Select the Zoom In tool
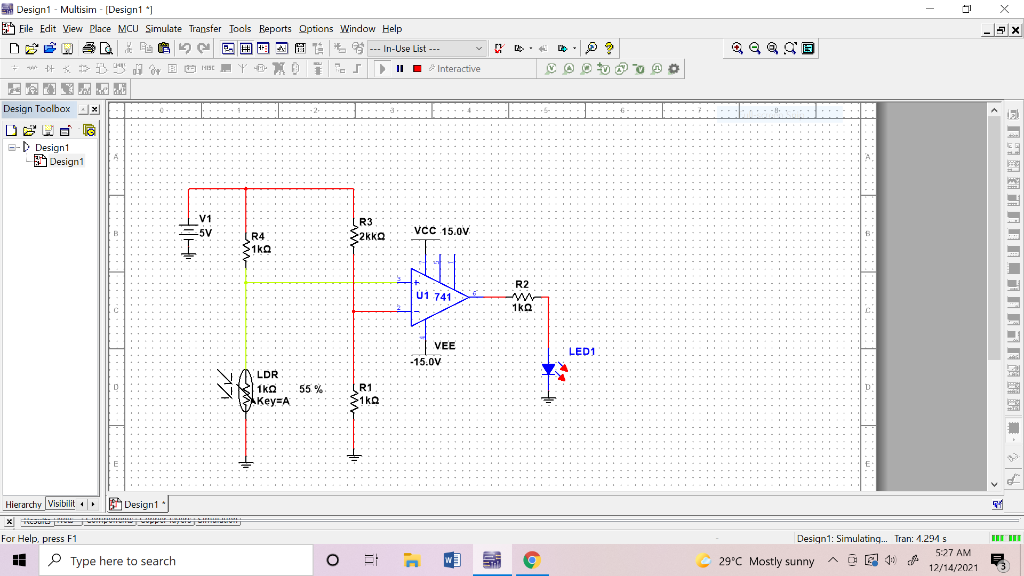 pyautogui.click(x=737, y=48)
